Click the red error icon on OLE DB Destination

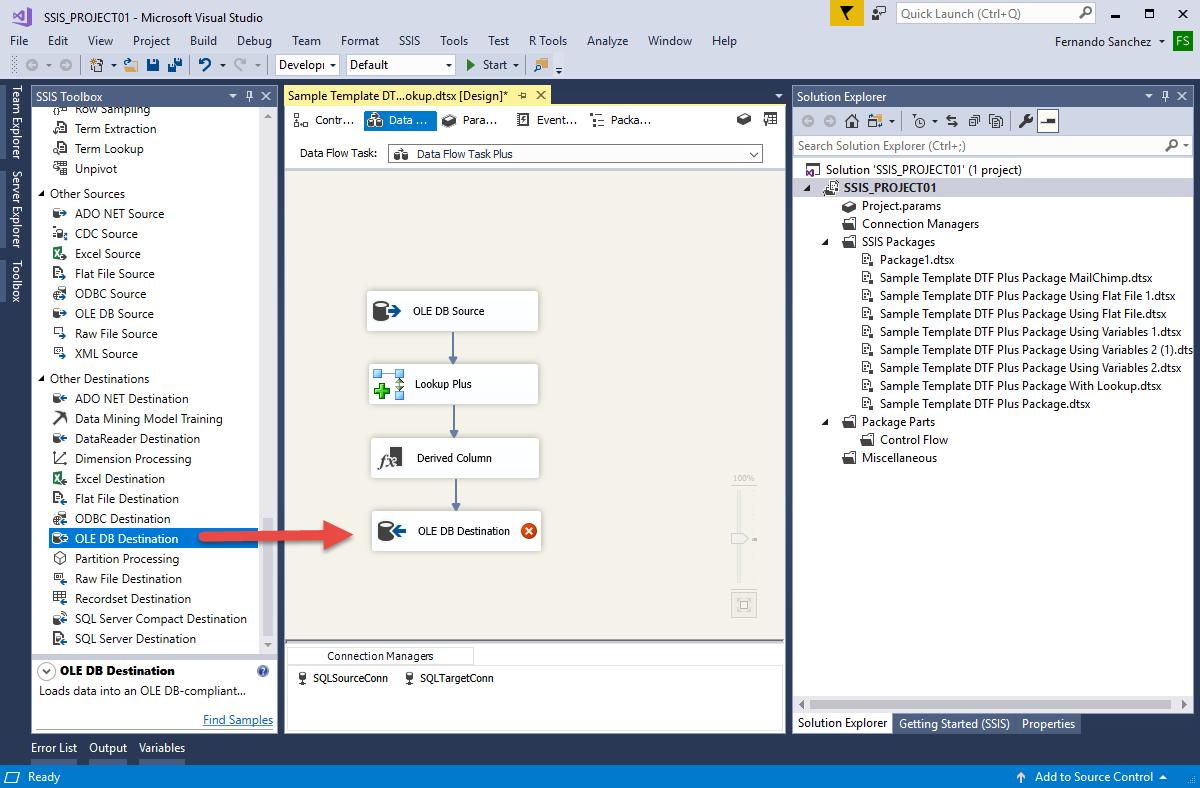(529, 531)
